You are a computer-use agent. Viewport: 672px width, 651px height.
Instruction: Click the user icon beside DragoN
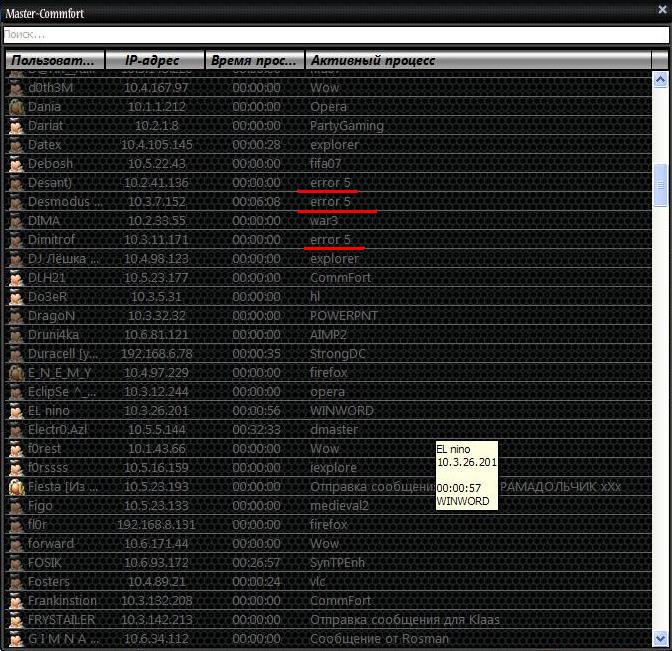pos(16,316)
